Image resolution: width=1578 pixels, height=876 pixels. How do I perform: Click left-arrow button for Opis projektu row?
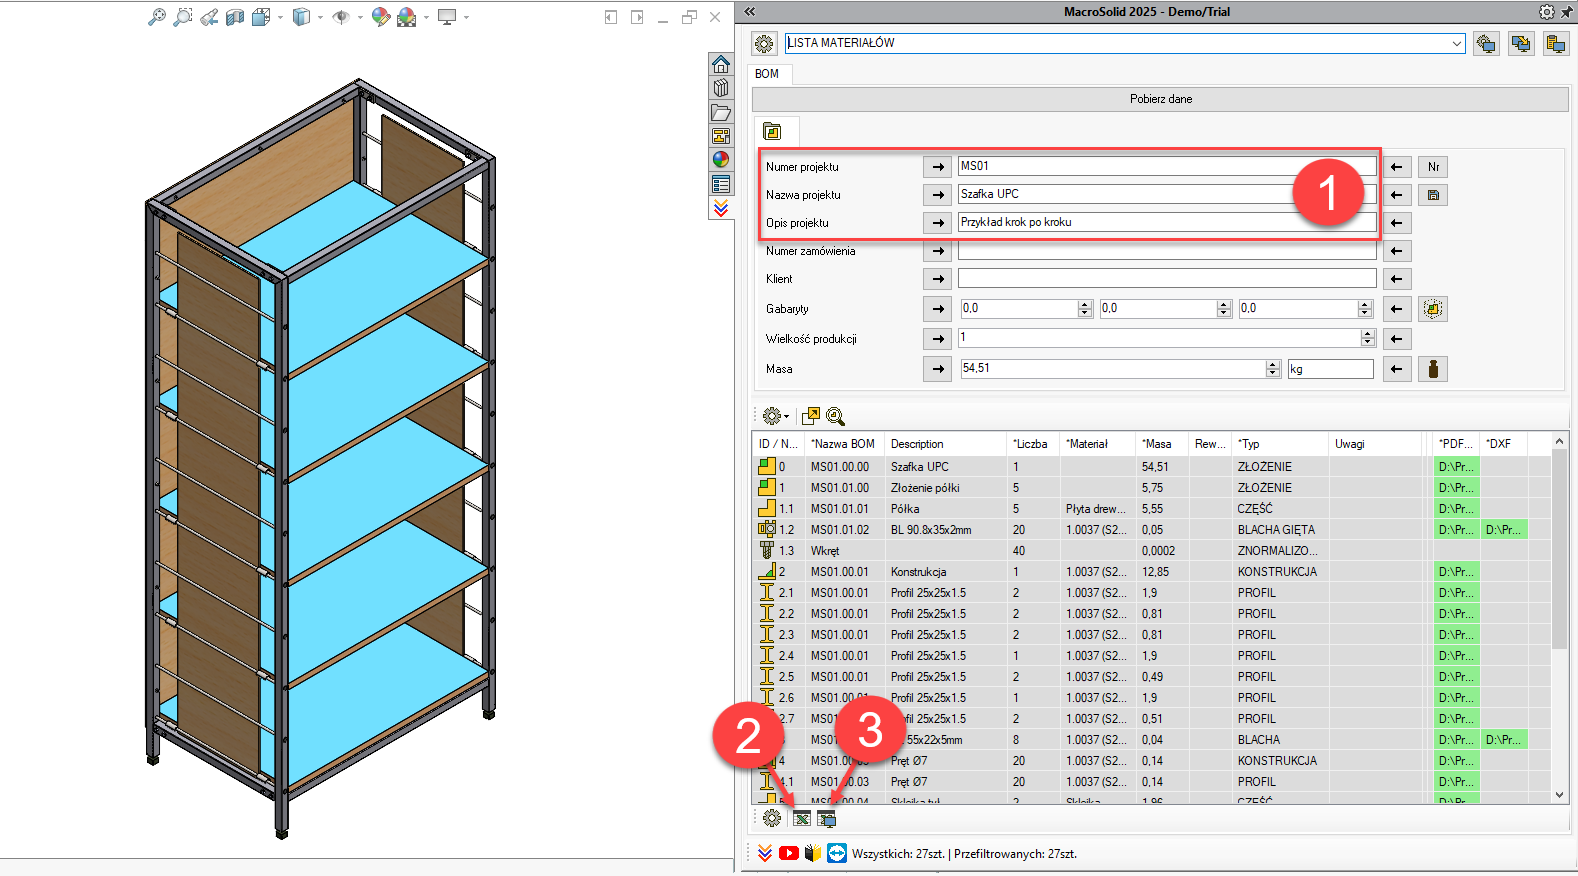coord(1397,223)
